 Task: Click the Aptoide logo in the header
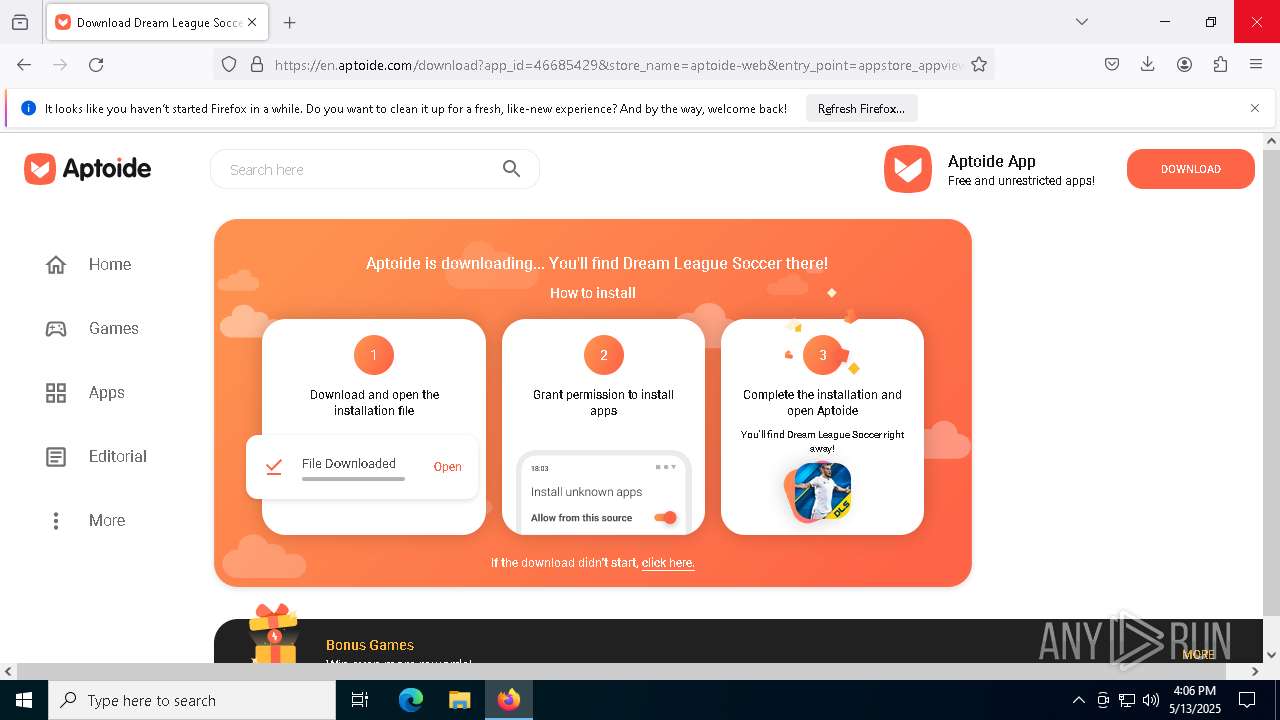click(88, 169)
